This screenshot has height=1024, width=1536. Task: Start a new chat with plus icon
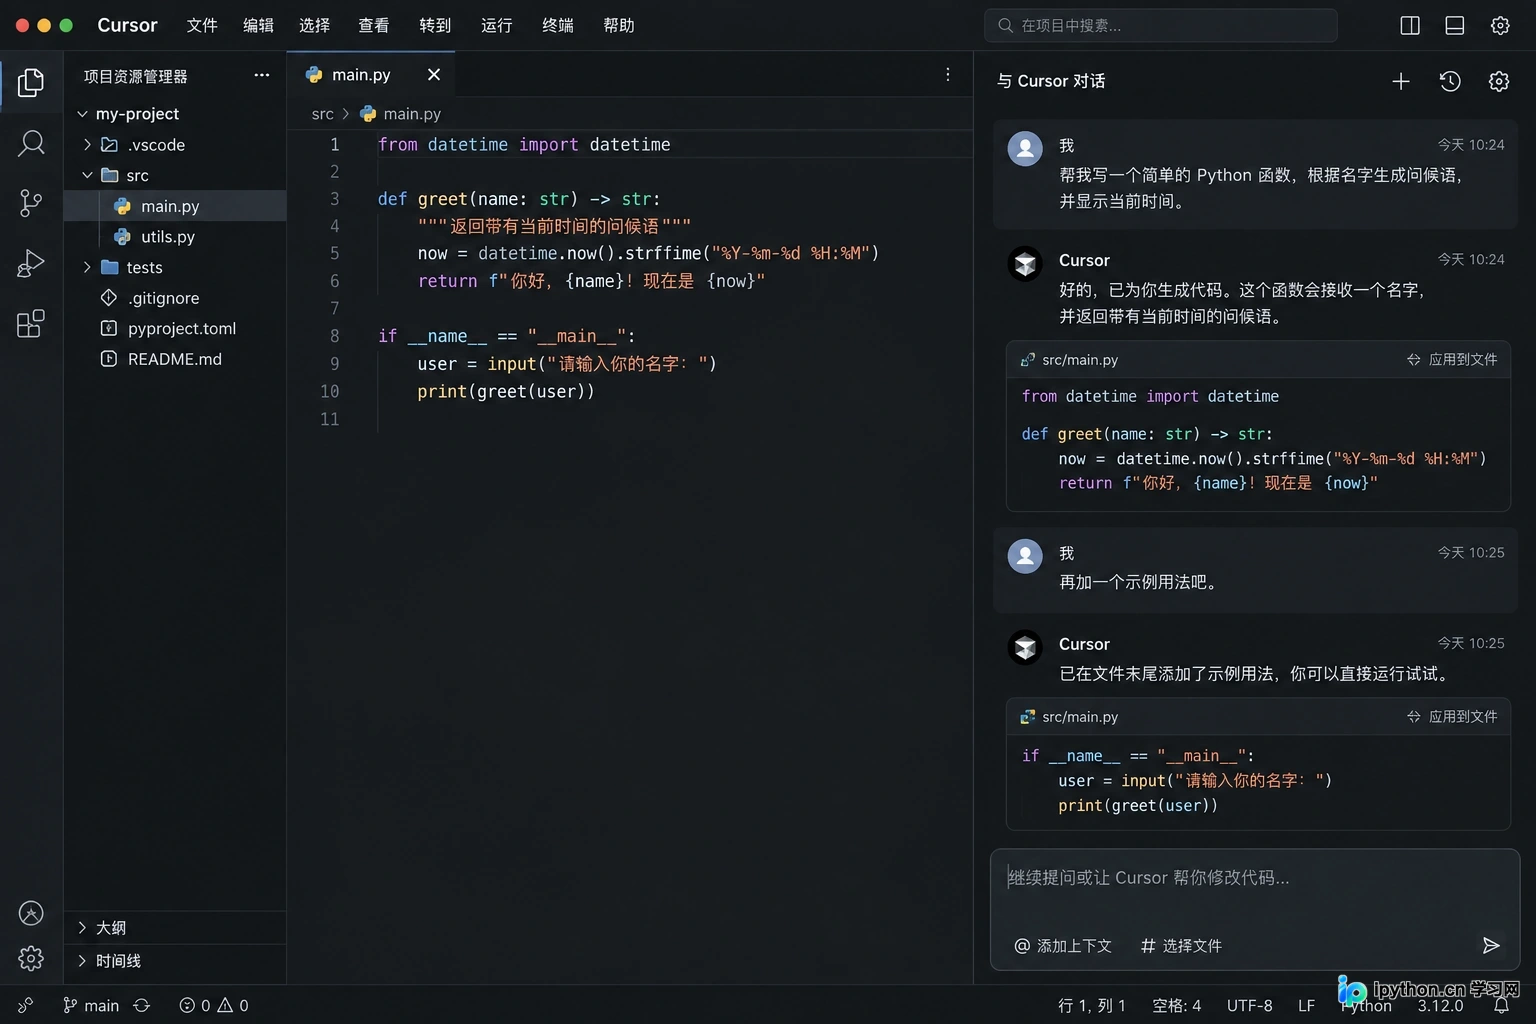(x=1401, y=81)
